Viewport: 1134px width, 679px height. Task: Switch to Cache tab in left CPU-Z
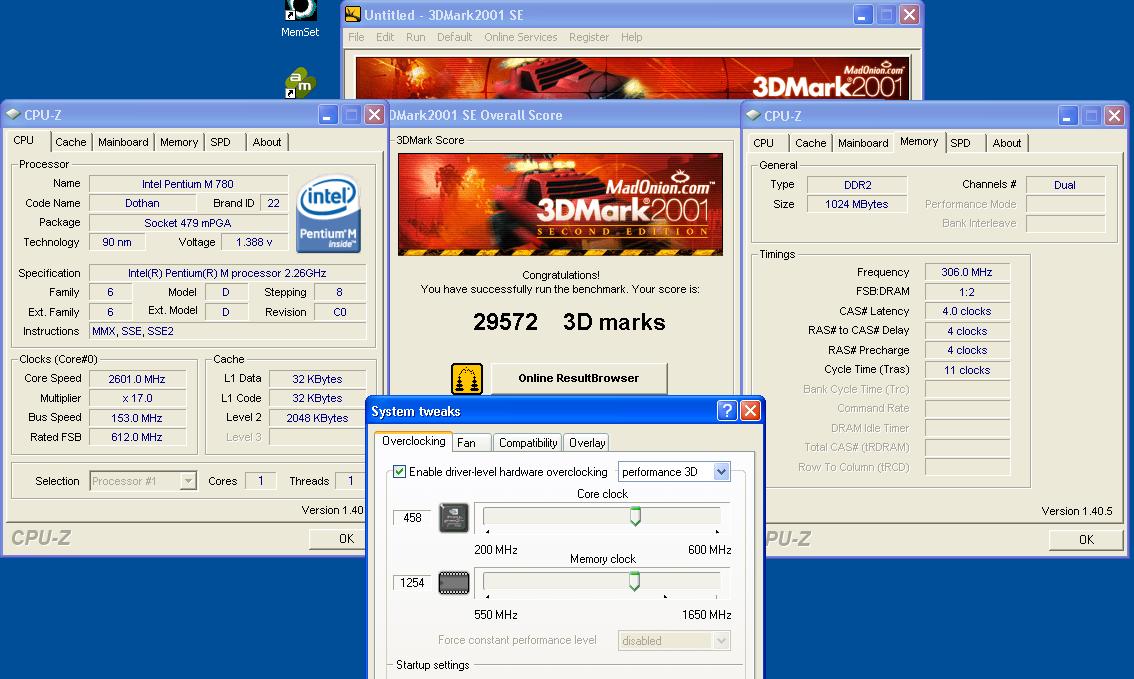coord(71,142)
